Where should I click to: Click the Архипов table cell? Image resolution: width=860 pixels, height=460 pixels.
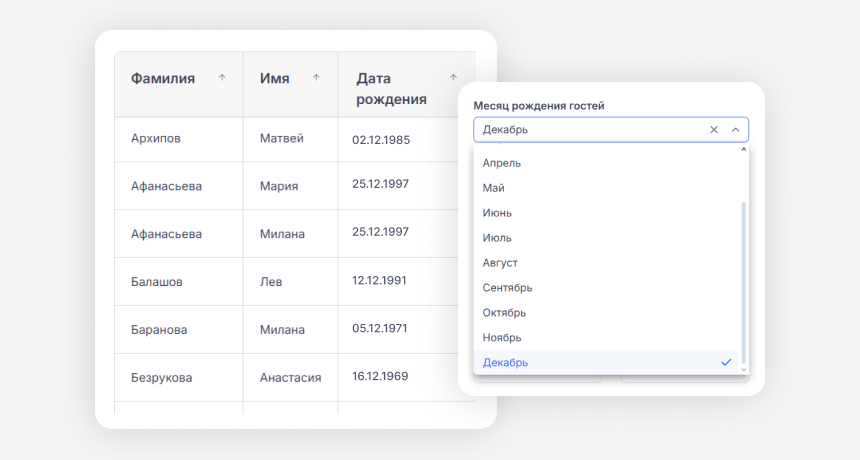click(156, 139)
